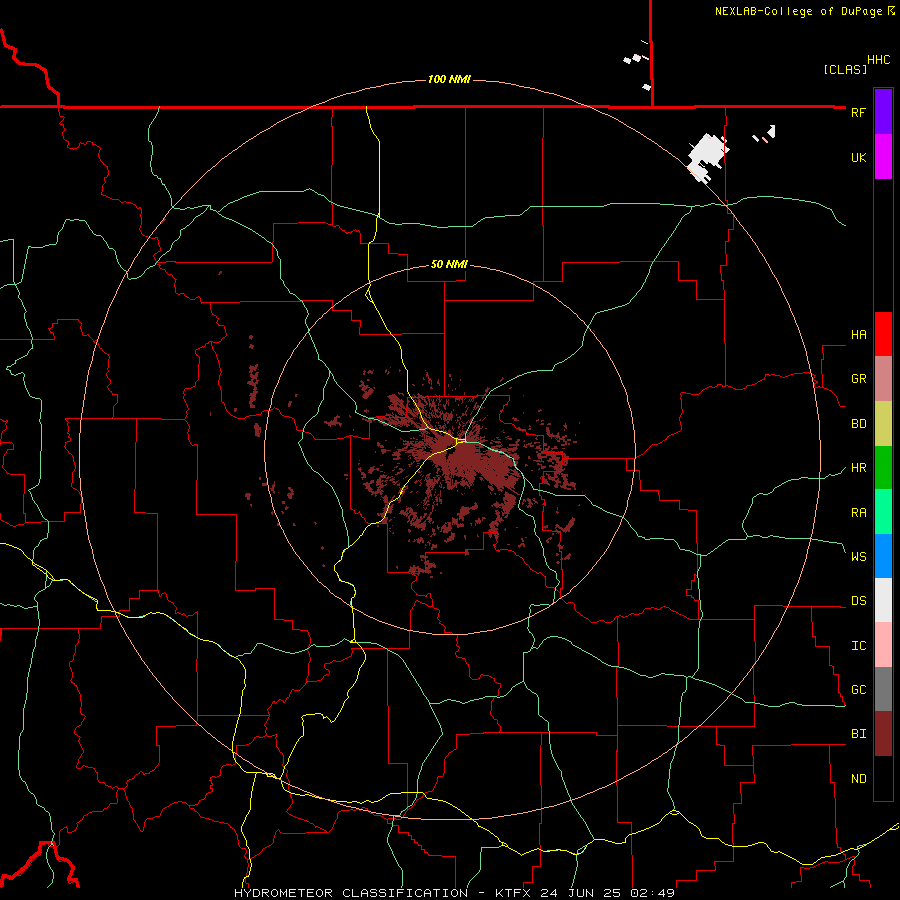
Task: Click the BD yellow legend swatch
Action: tap(883, 424)
